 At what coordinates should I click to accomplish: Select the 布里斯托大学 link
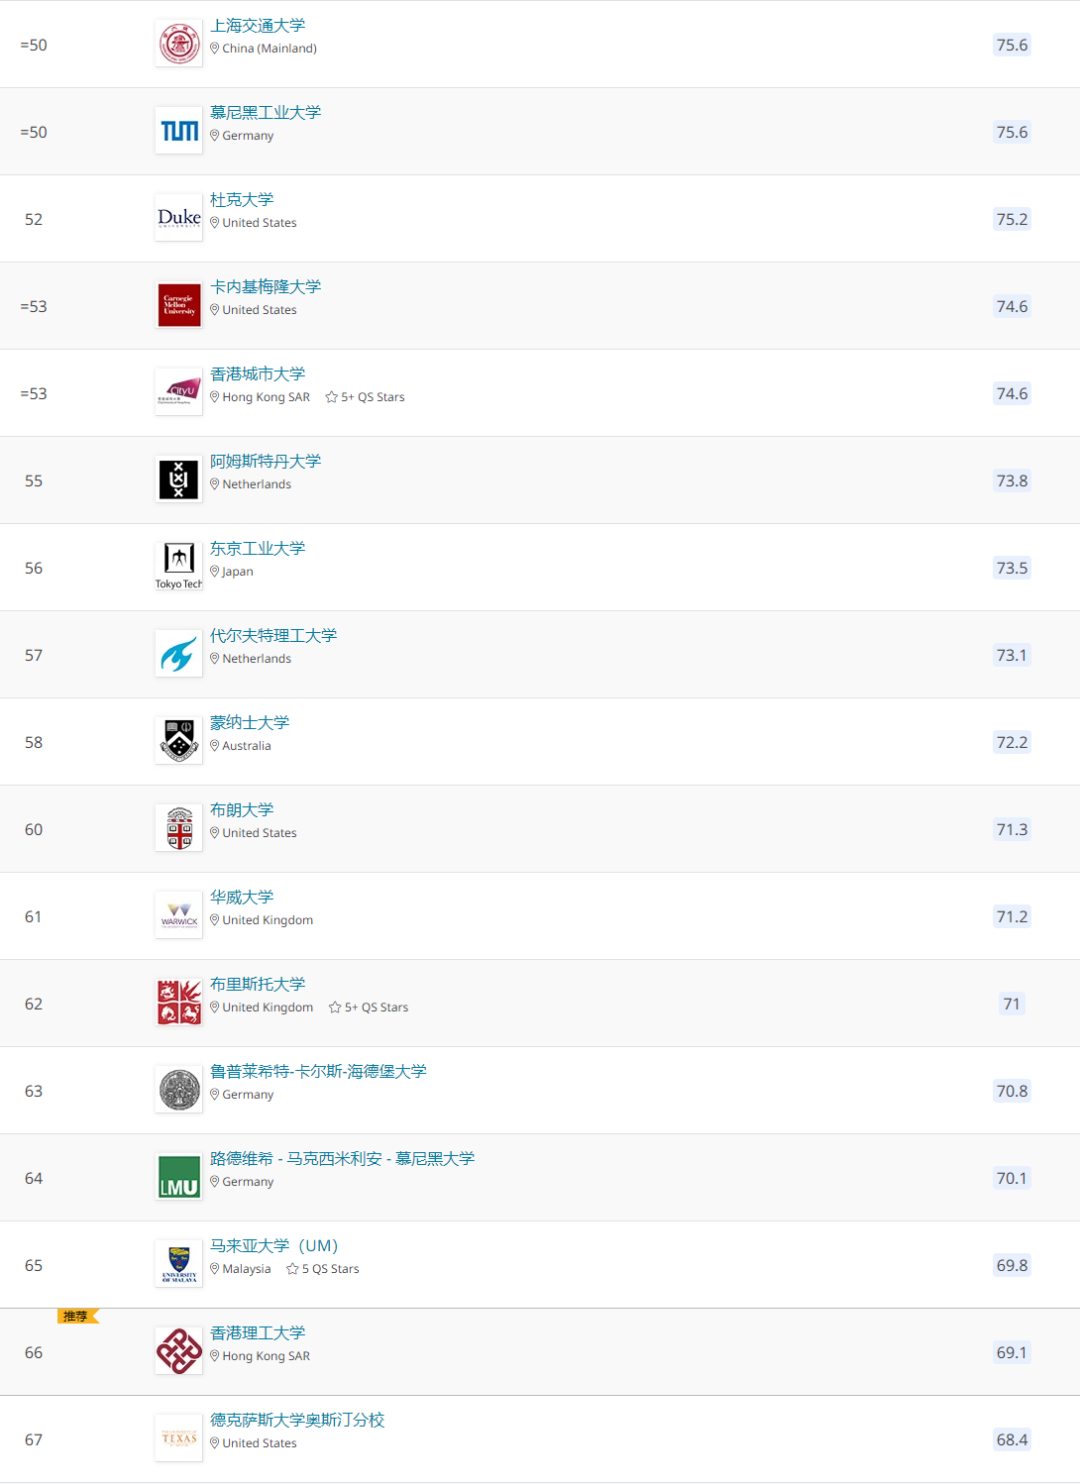click(258, 985)
